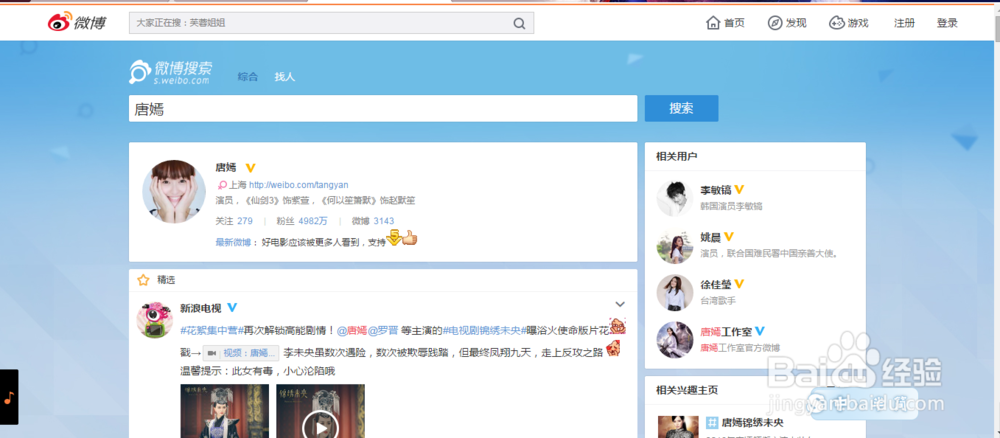The width and height of the screenshot is (1000, 438).
Task: Click the 微博 3143 count
Action: coord(373,221)
